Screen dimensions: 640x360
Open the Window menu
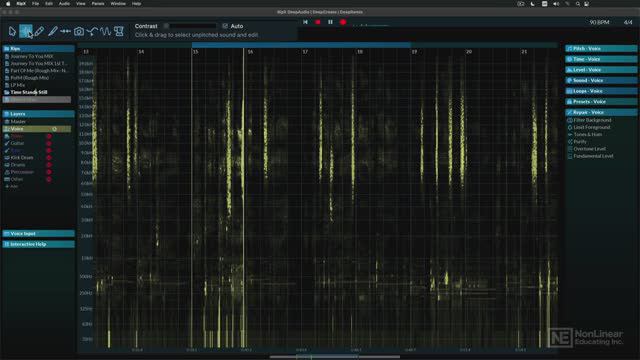tap(118, 4)
